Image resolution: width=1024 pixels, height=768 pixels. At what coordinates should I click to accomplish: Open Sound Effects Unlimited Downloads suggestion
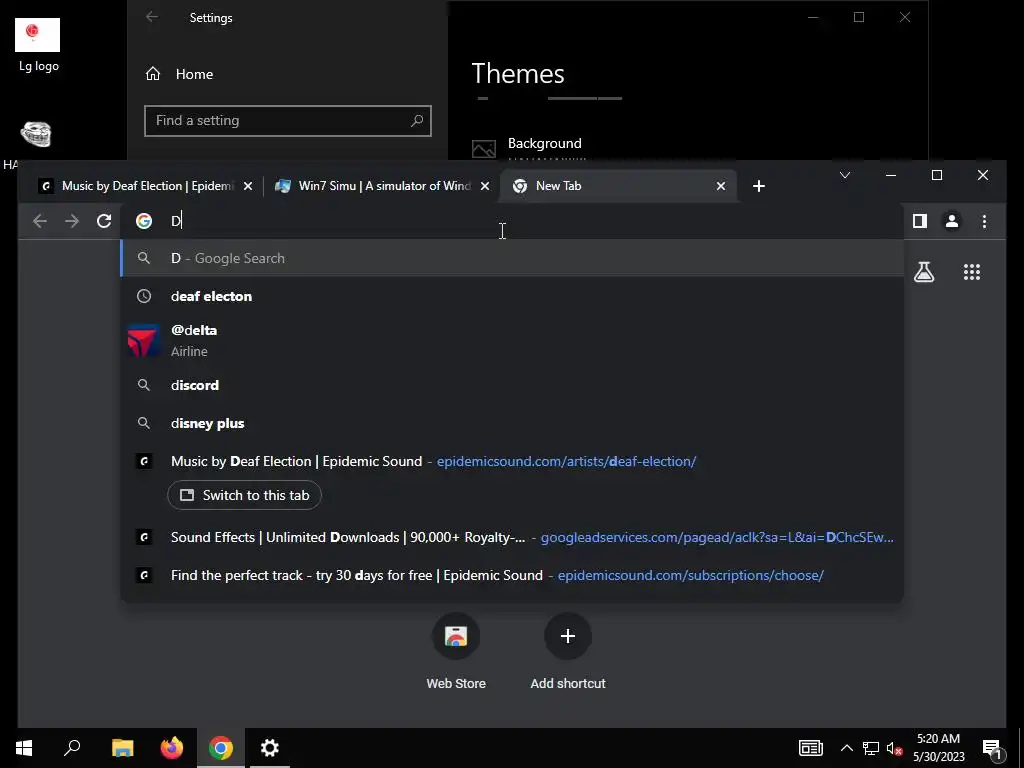tap(512, 537)
